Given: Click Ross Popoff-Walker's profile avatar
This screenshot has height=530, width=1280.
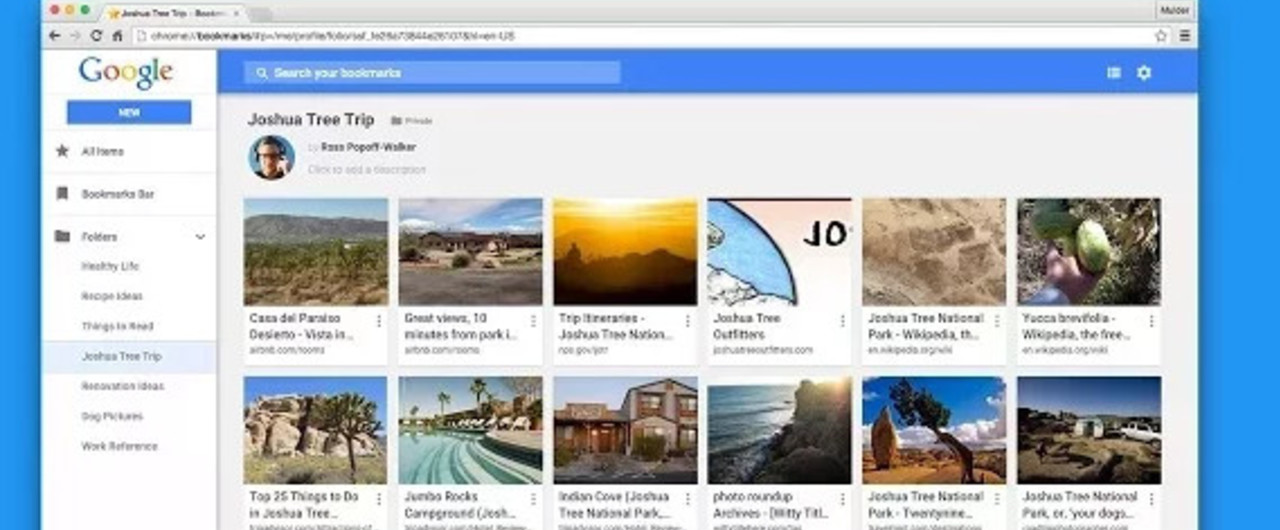Looking at the screenshot, I should pyautogui.click(x=272, y=157).
